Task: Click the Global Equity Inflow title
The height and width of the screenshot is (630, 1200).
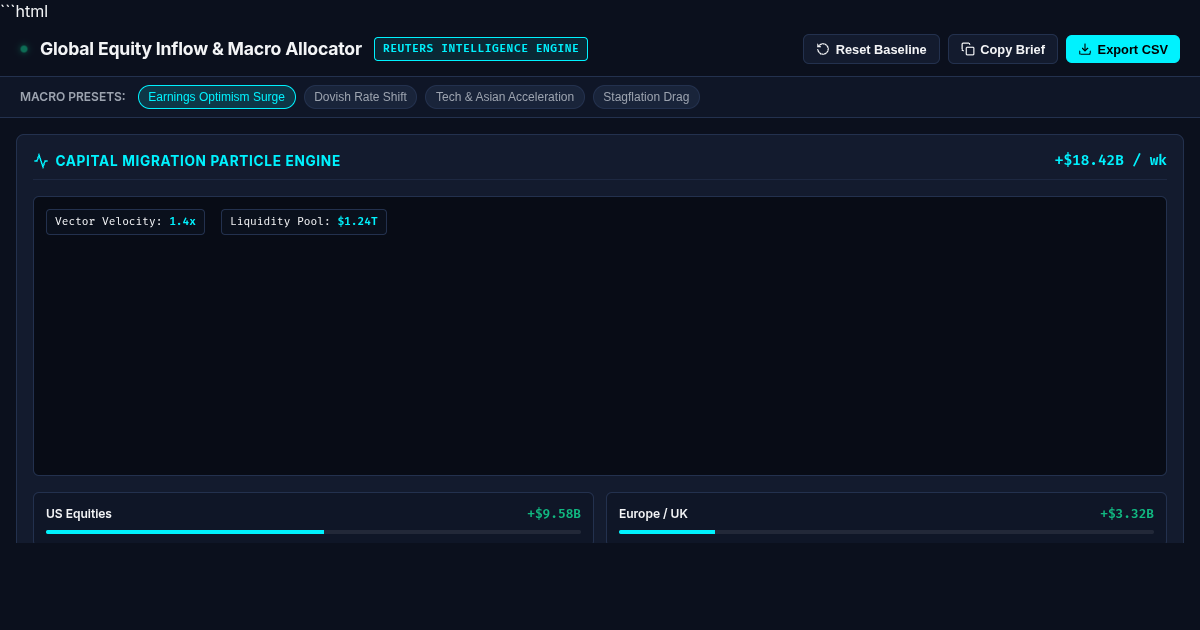Action: [201, 49]
